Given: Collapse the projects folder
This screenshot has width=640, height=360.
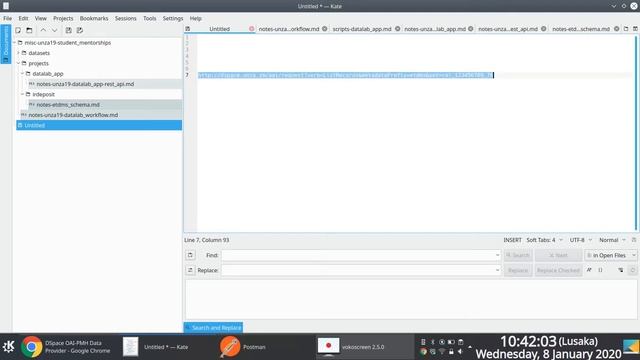Looking at the screenshot, I should coord(18,63).
